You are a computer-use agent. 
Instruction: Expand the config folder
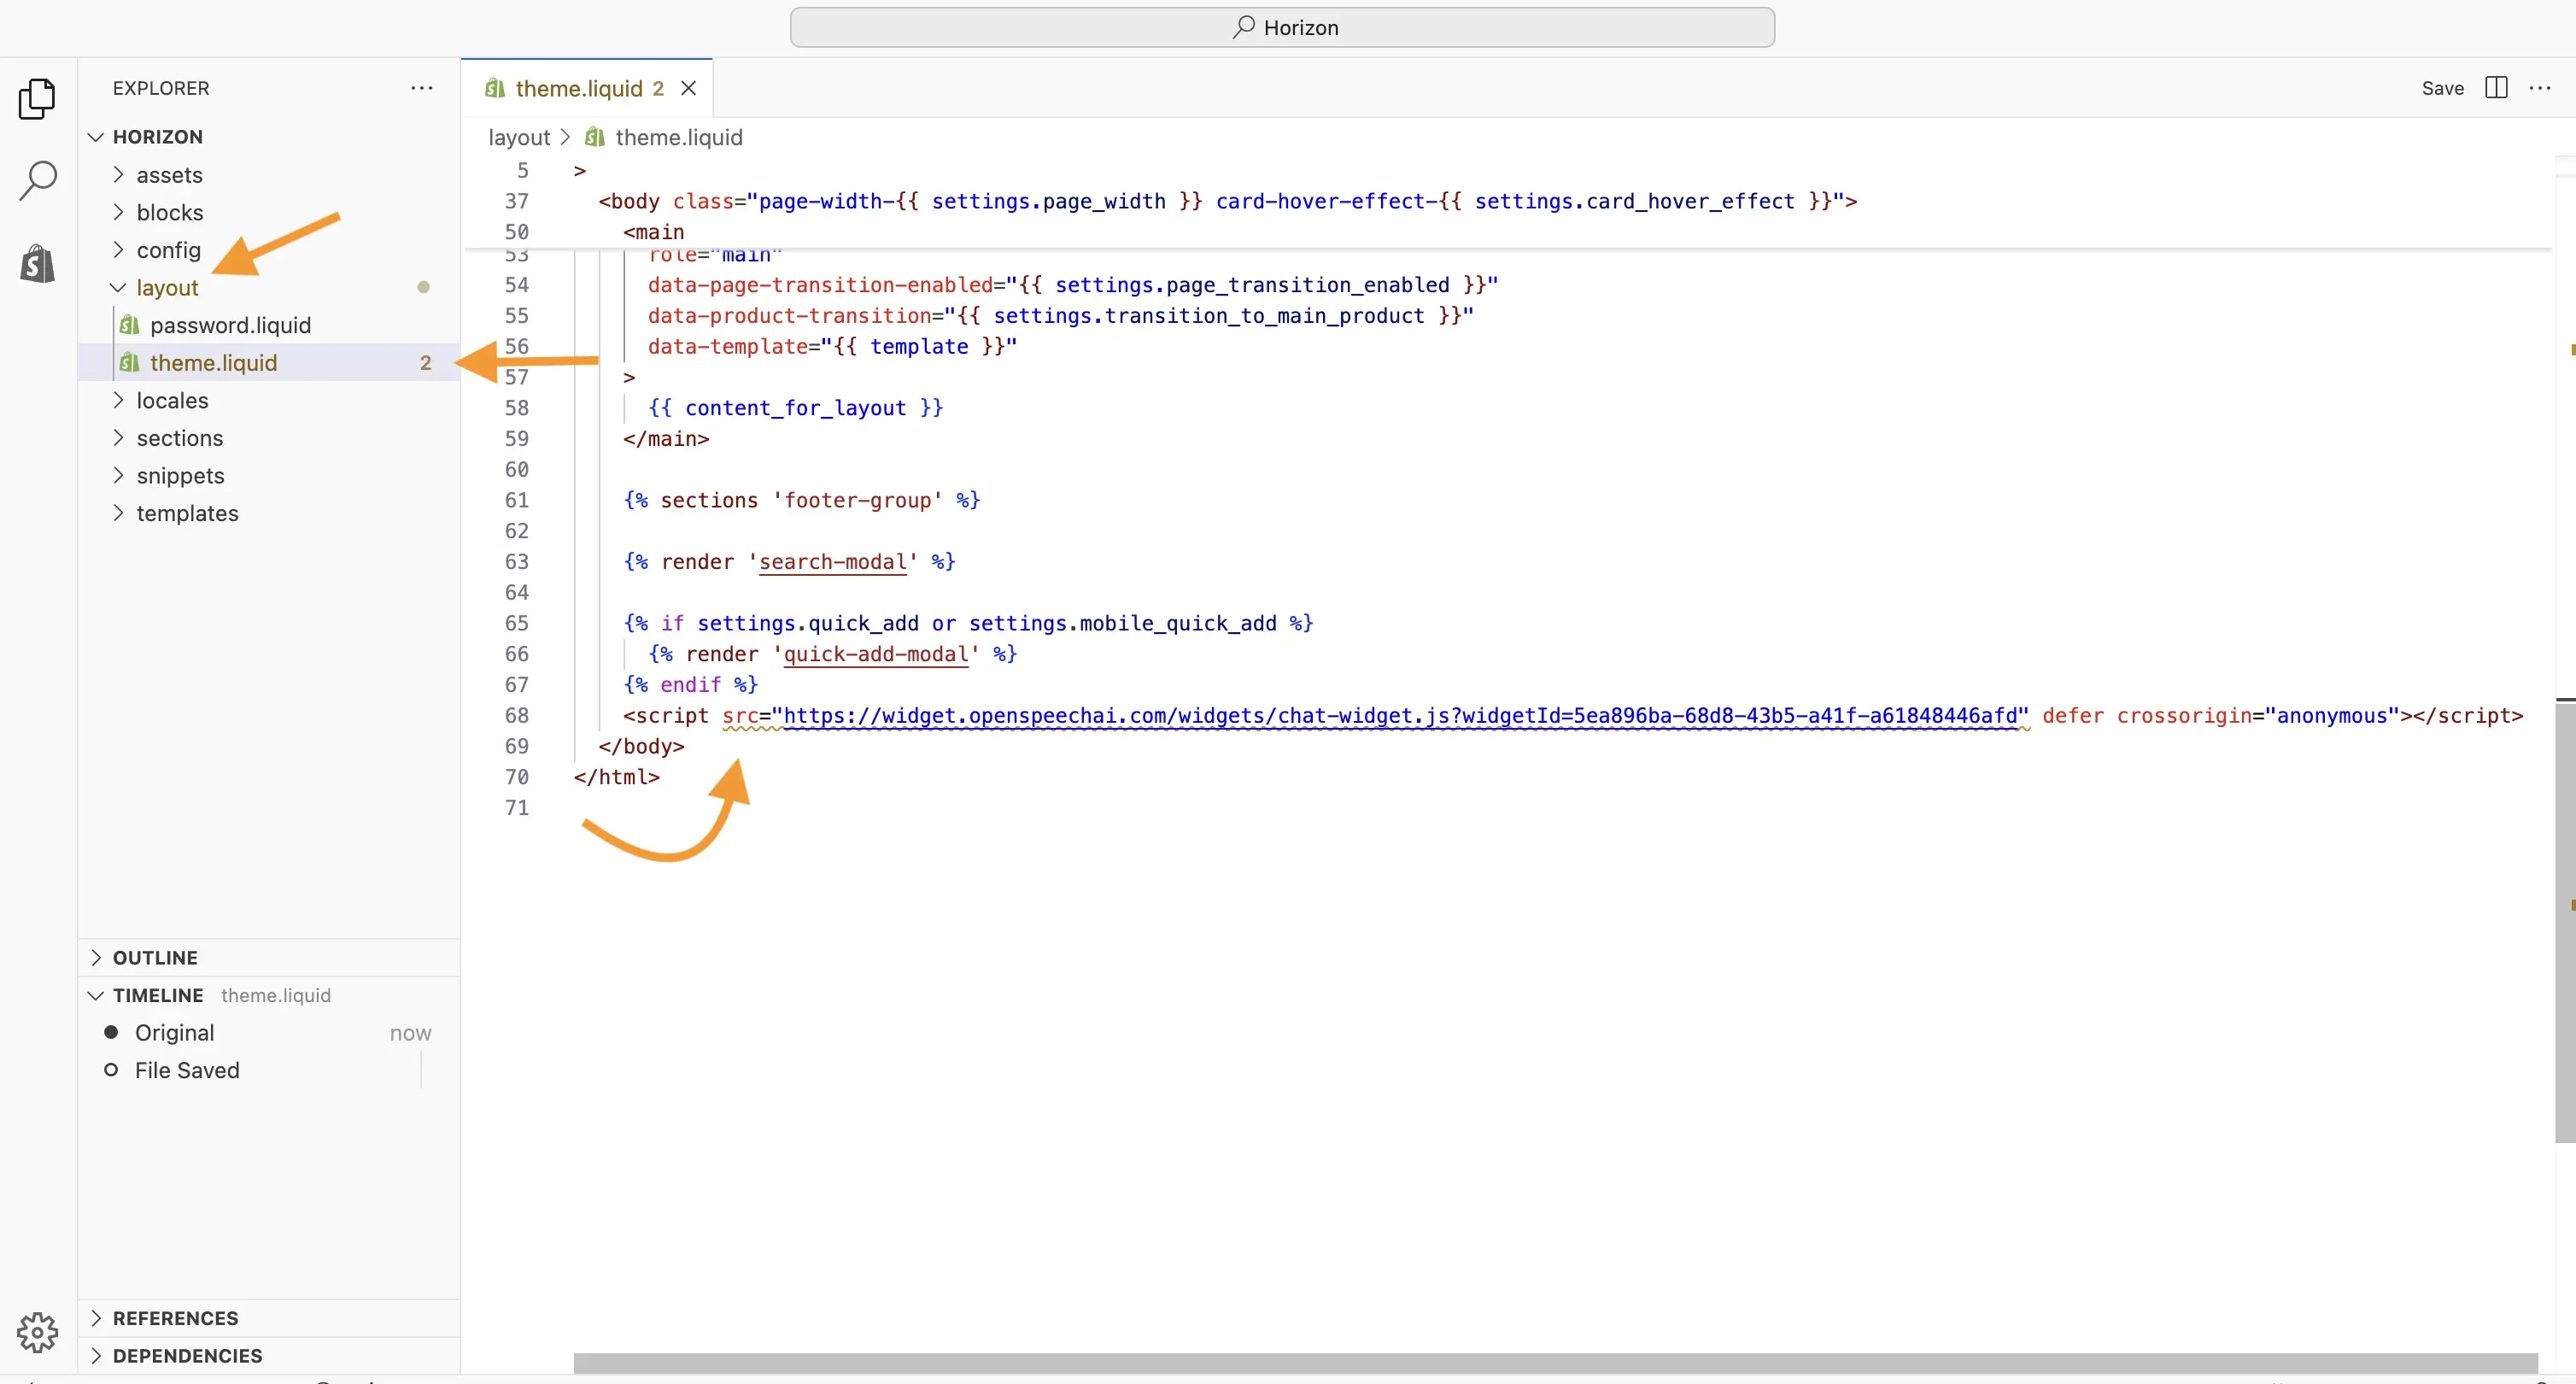click(270, 250)
